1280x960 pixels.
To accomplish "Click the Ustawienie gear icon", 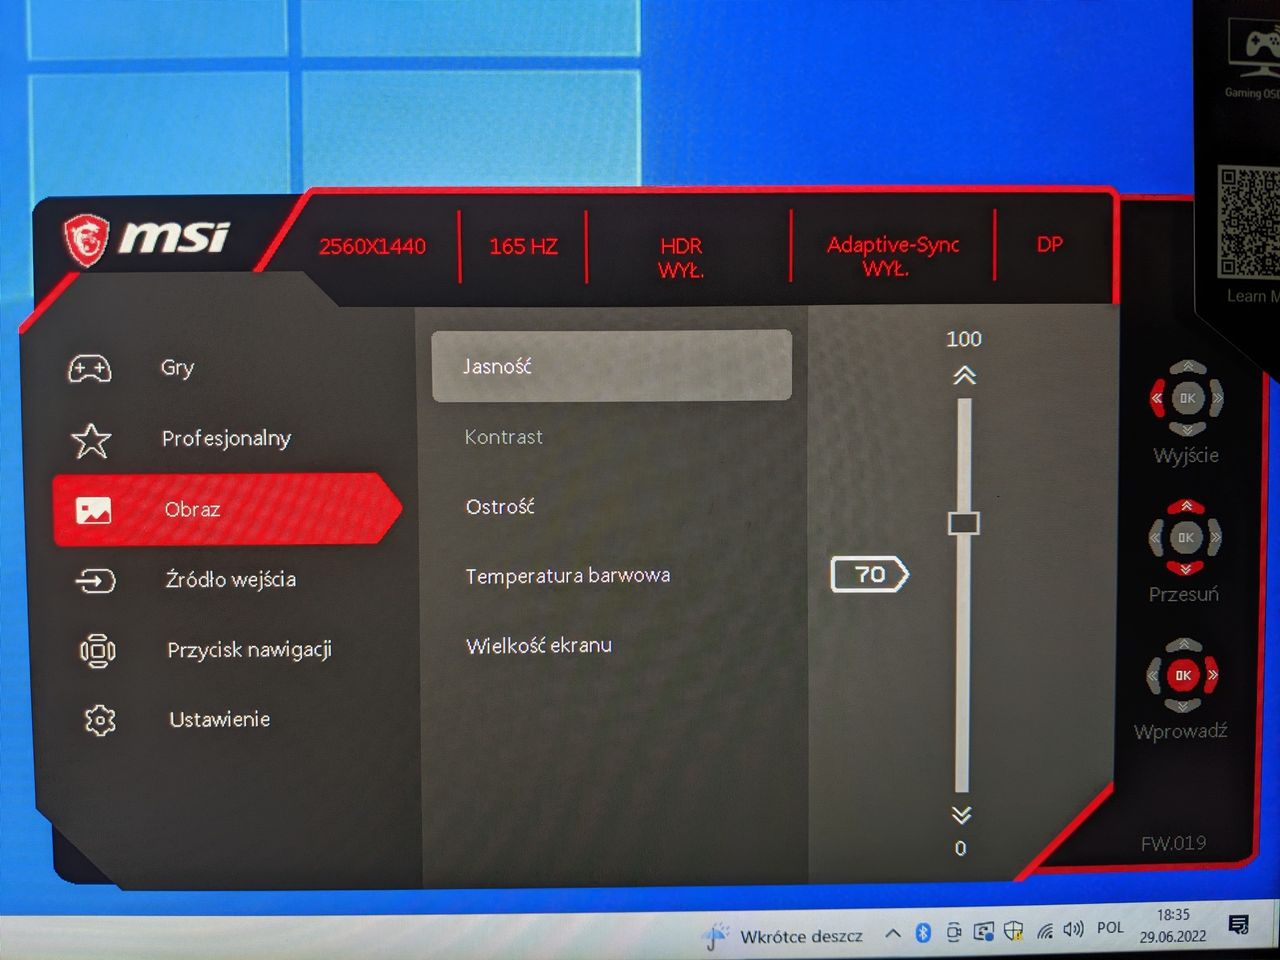I will [x=99, y=720].
